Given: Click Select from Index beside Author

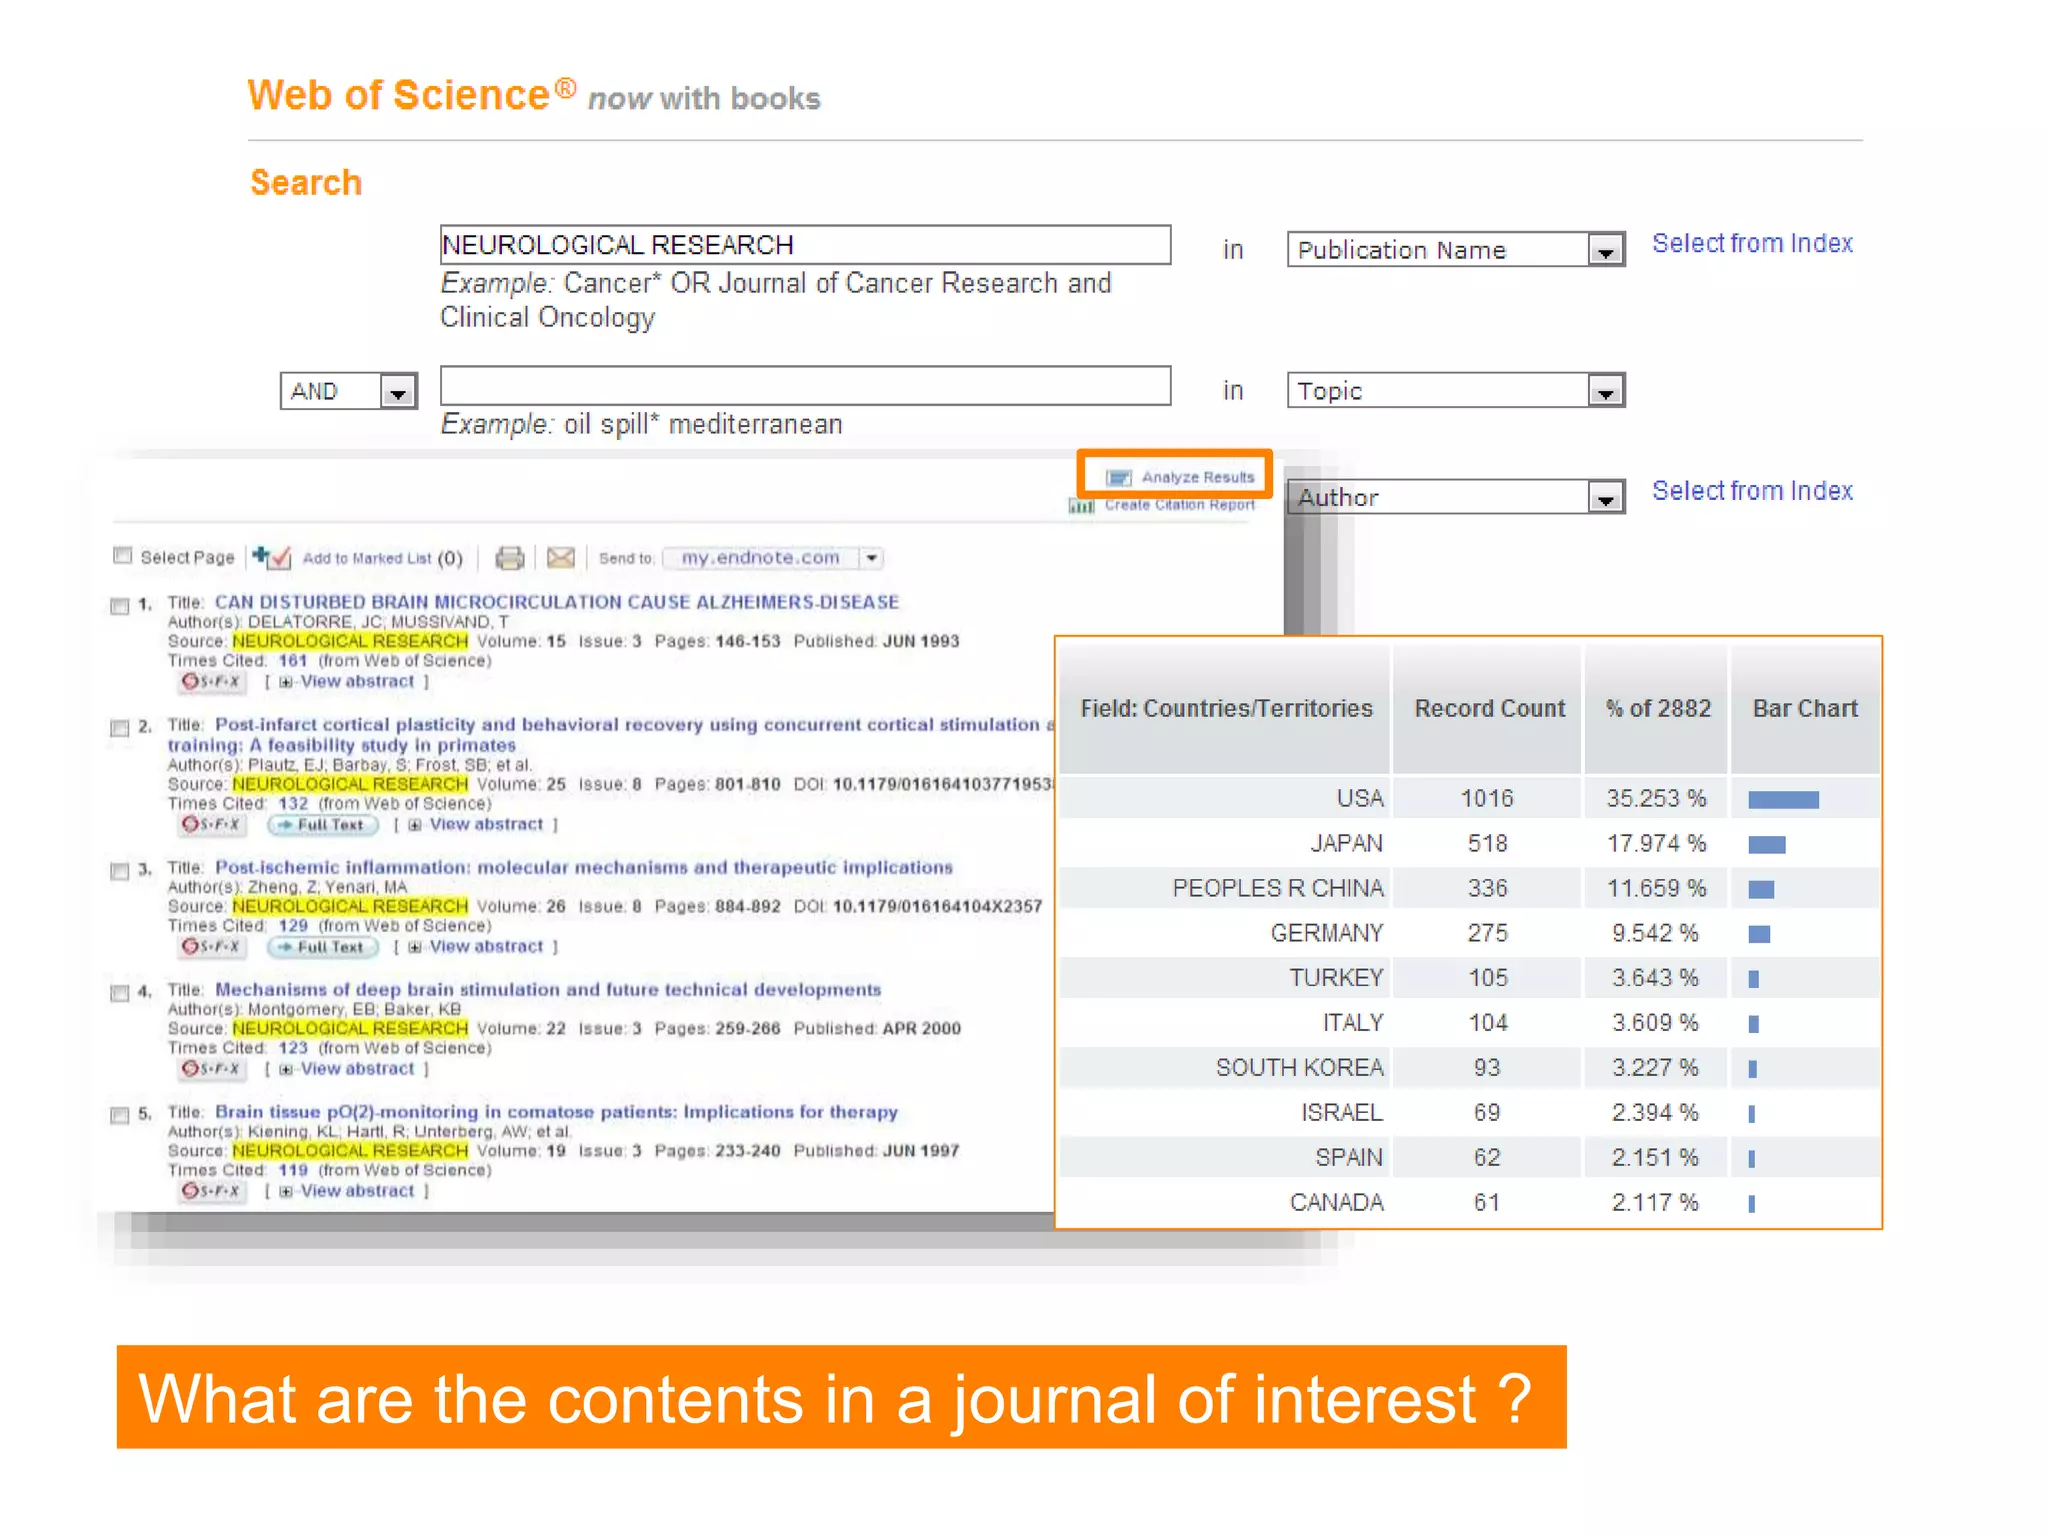Looking at the screenshot, I should point(1752,491).
